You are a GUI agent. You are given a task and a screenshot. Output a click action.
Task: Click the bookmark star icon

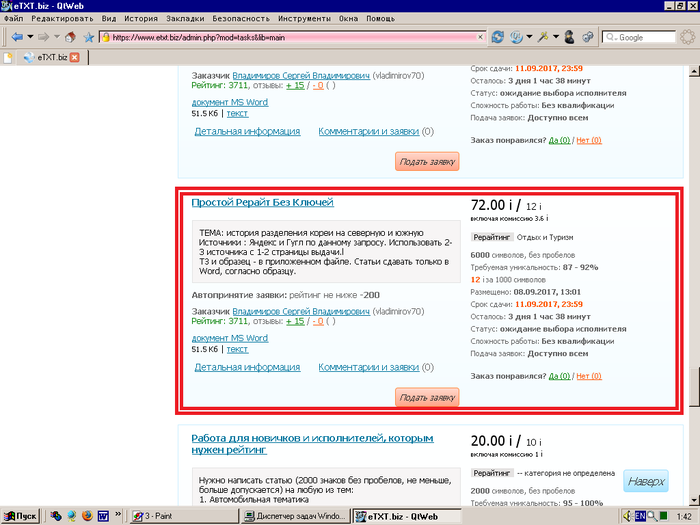coord(89,37)
